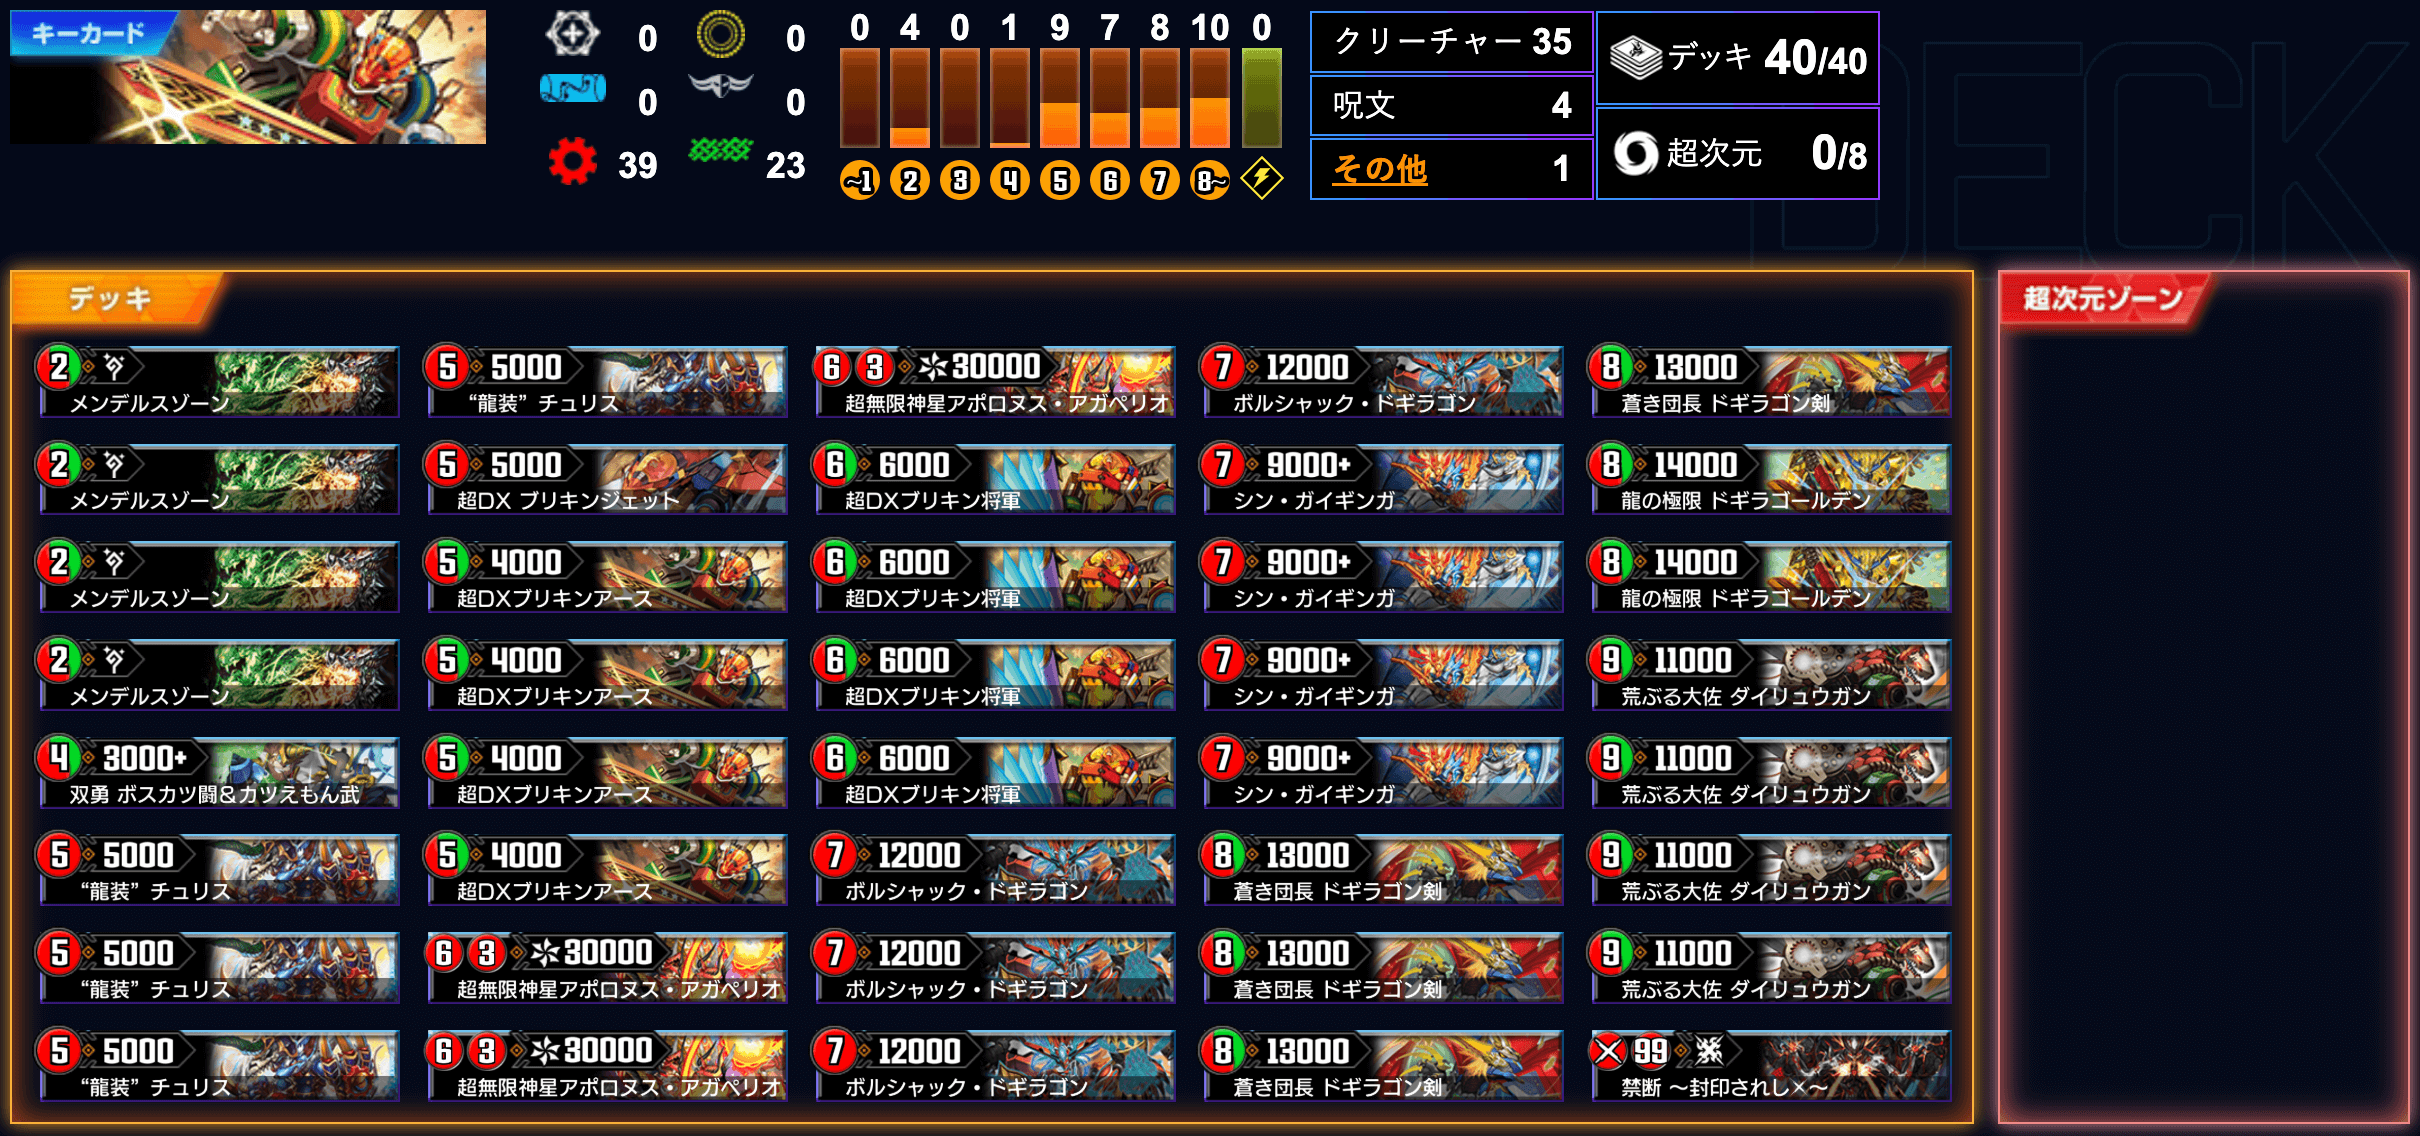Click the blue water civilization icon
This screenshot has width=2420, height=1136.
pyautogui.click(x=573, y=89)
